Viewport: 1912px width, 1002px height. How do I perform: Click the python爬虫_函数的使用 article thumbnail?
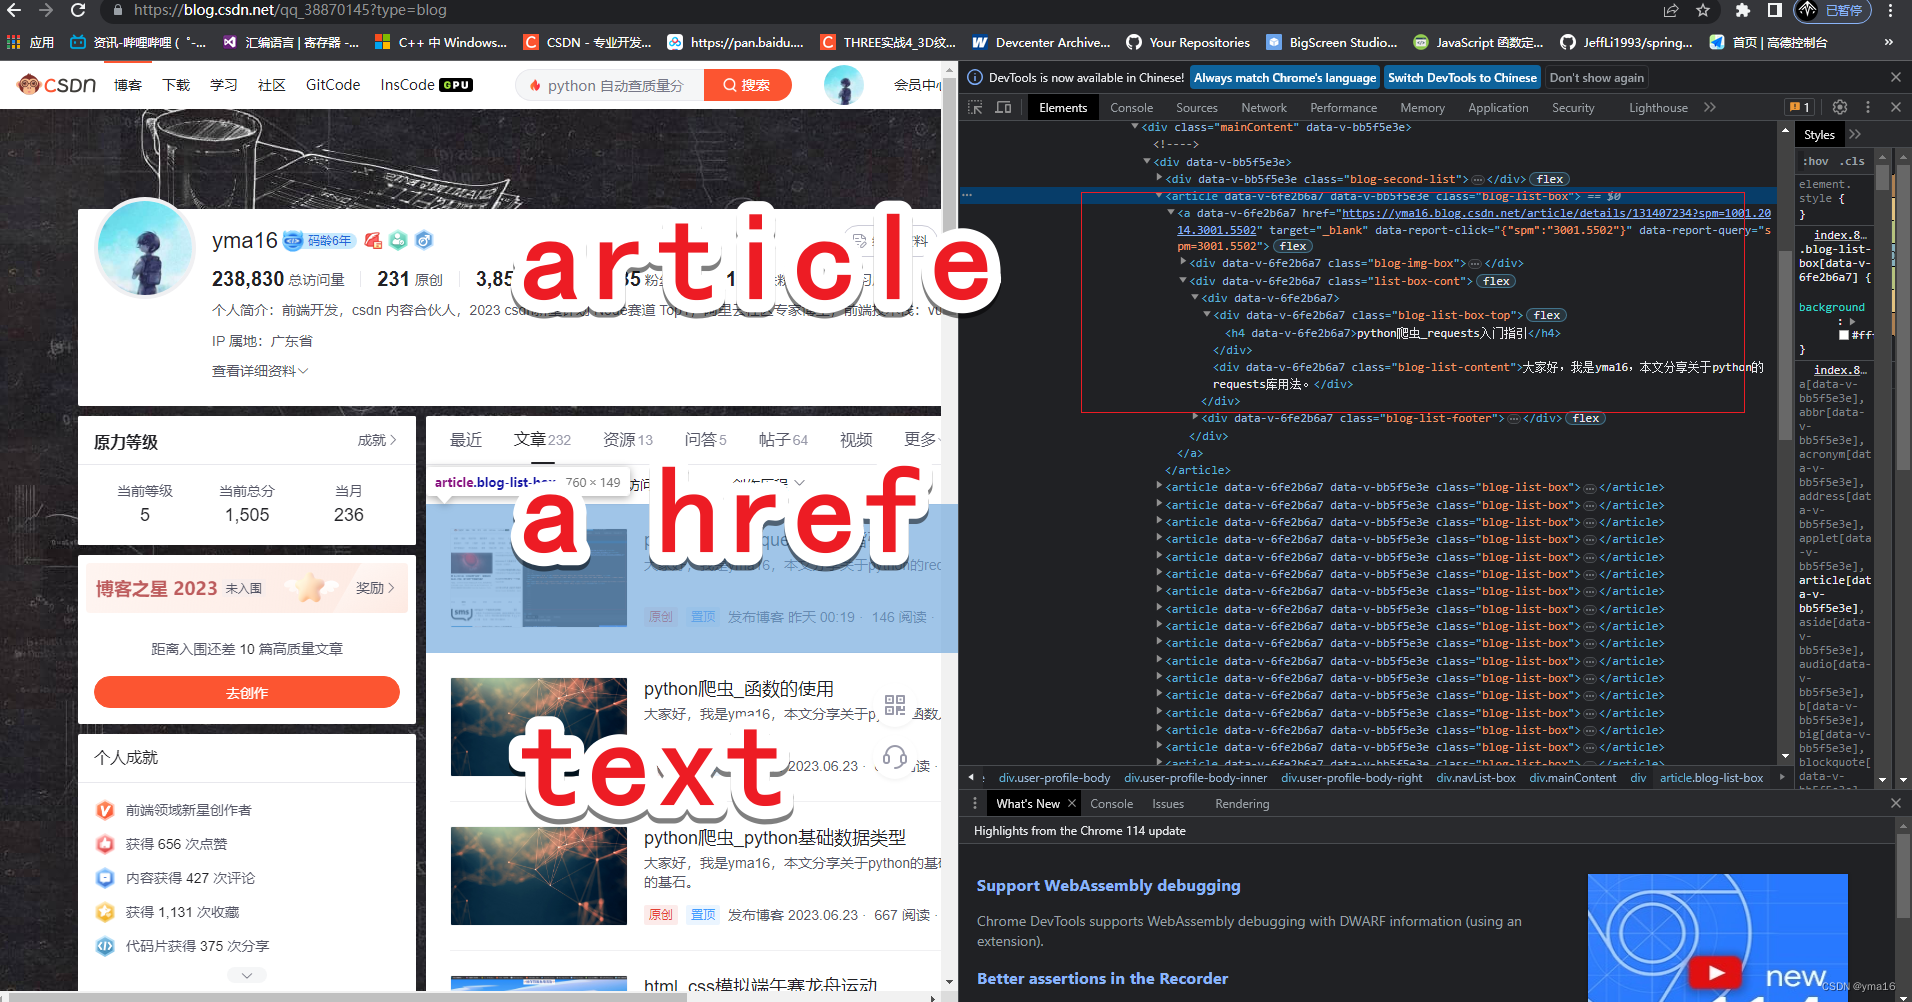click(539, 727)
